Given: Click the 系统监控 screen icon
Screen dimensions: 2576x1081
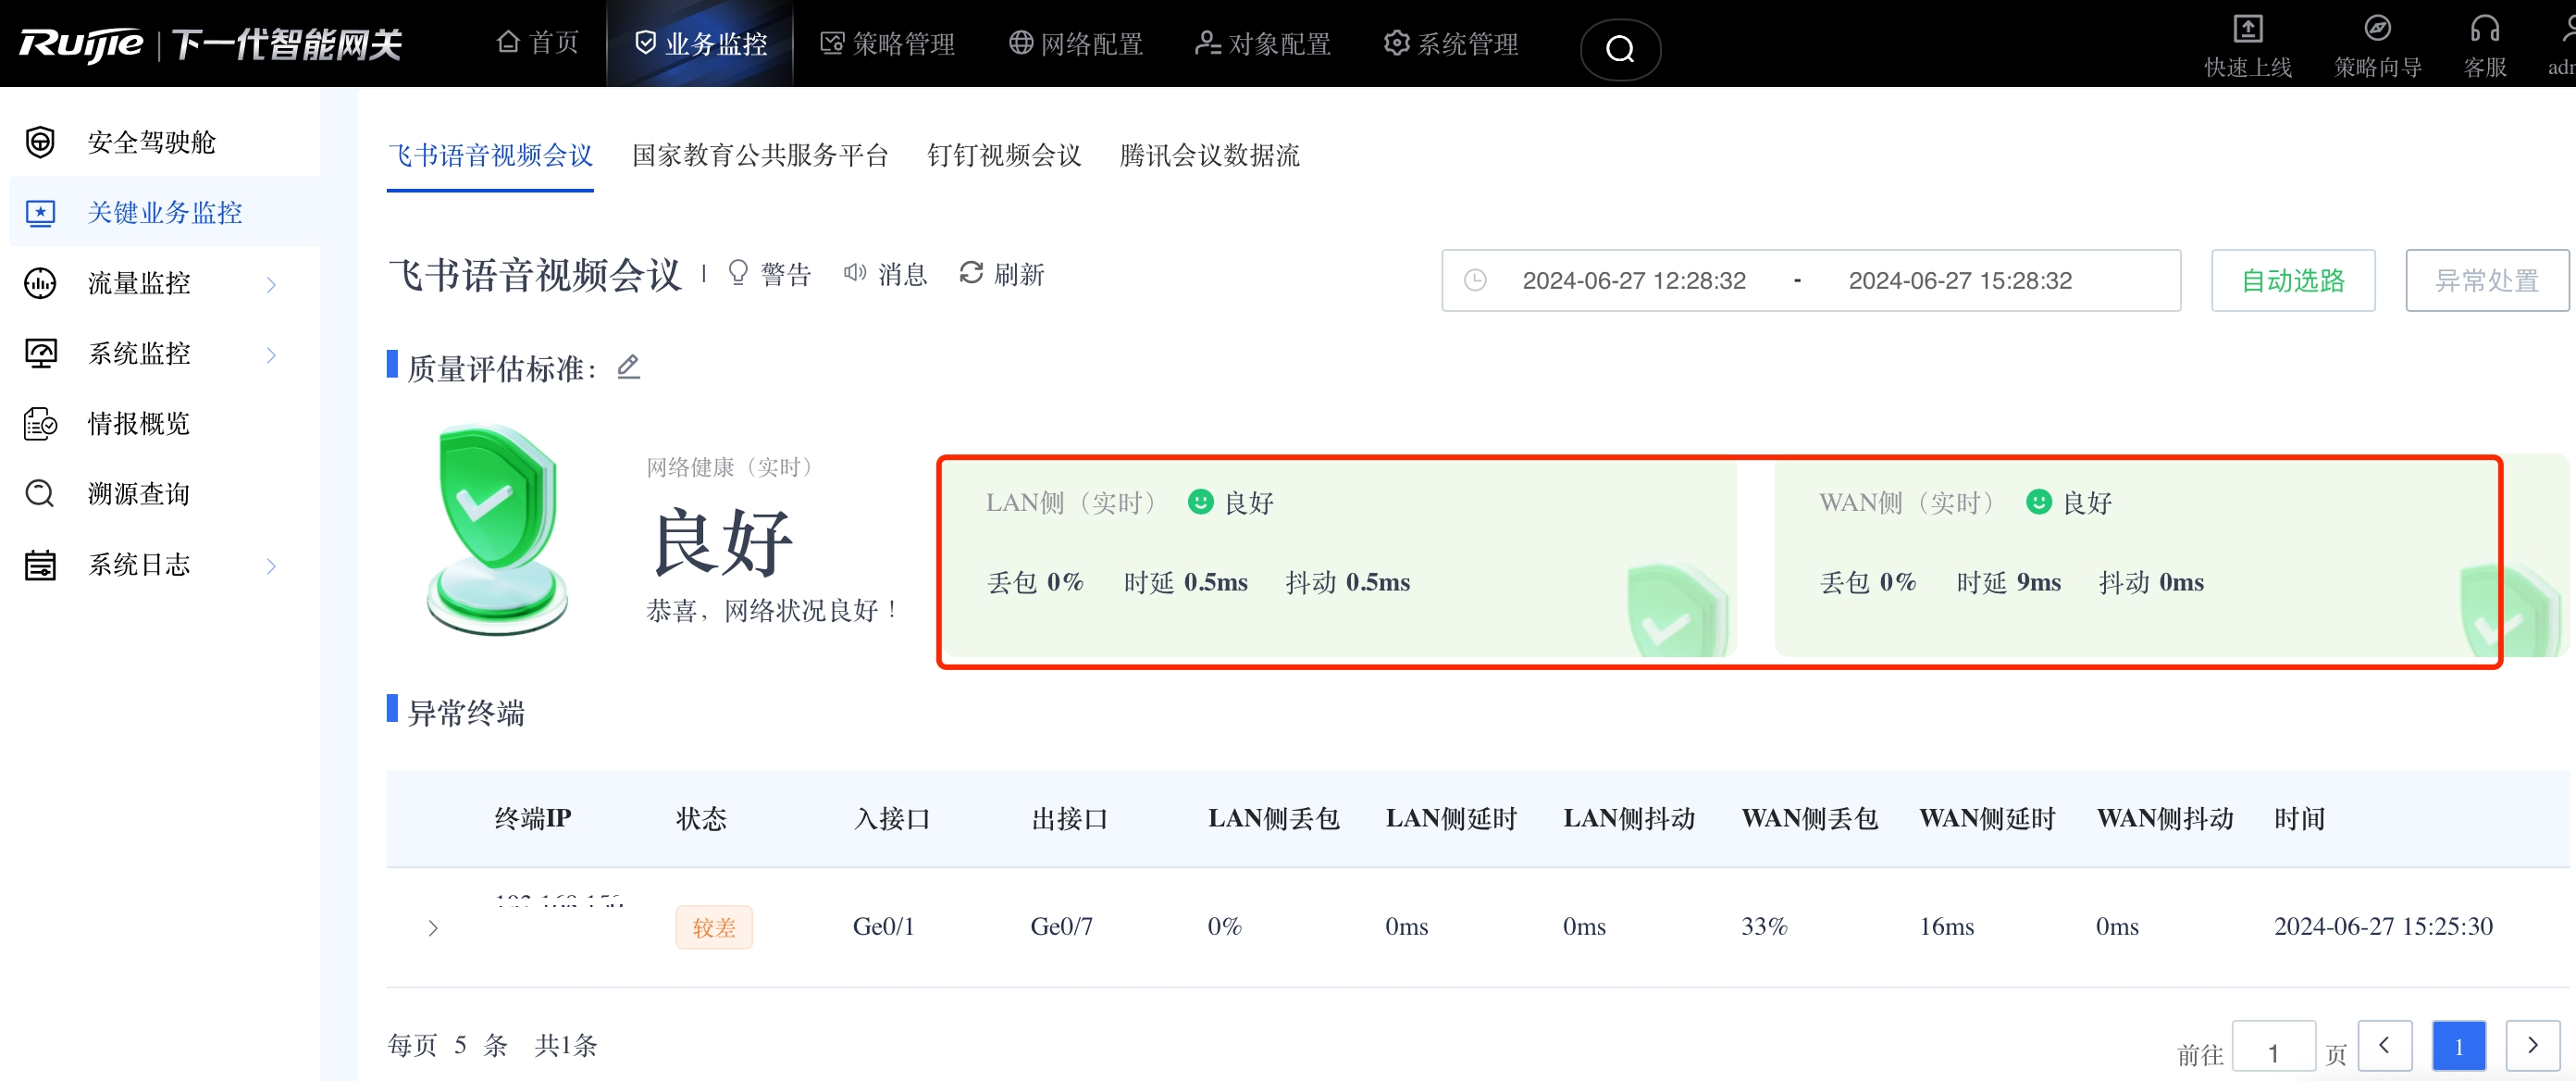Looking at the screenshot, I should coord(40,354).
